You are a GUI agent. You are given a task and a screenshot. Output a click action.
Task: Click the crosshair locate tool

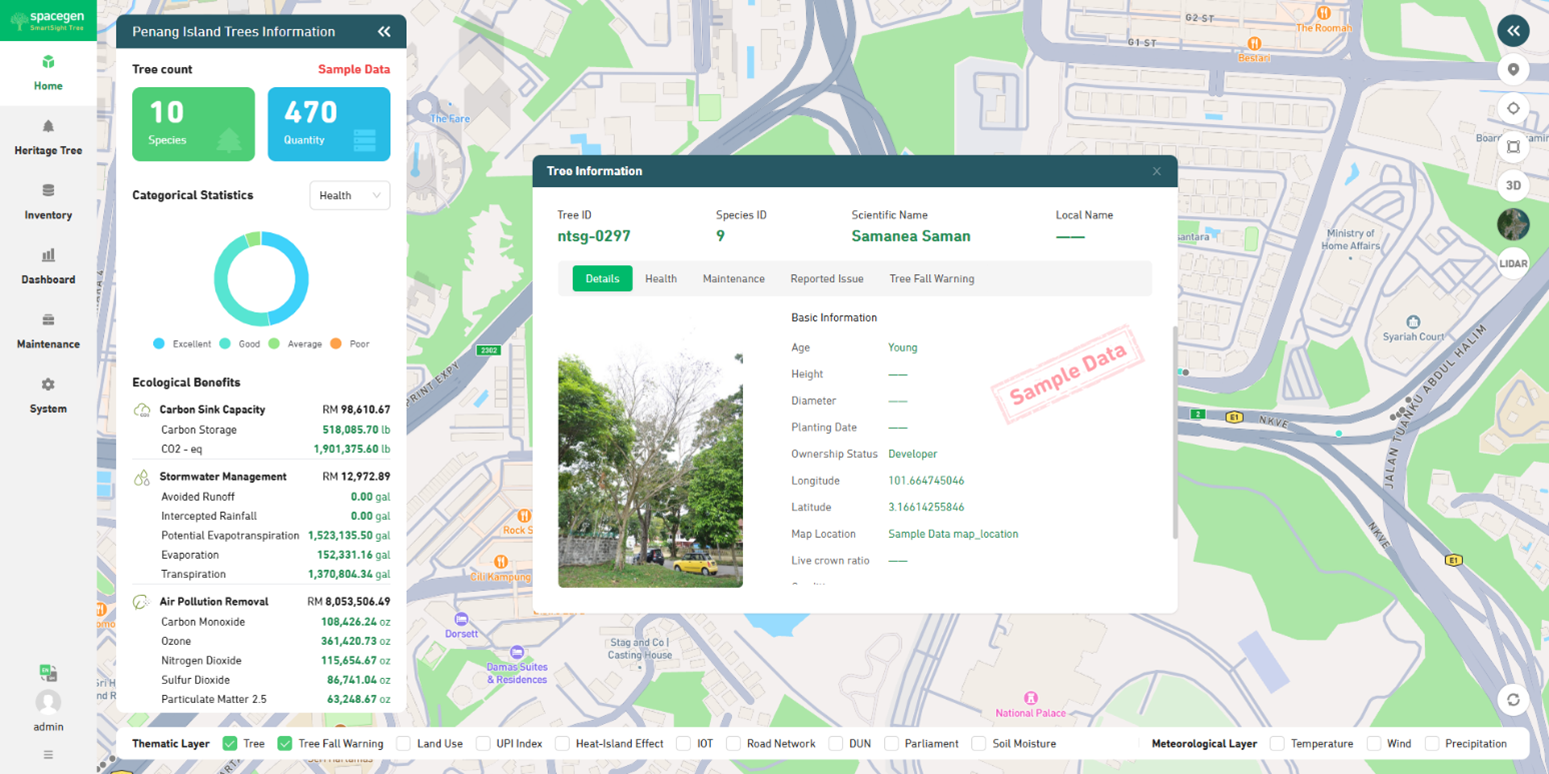1513,108
